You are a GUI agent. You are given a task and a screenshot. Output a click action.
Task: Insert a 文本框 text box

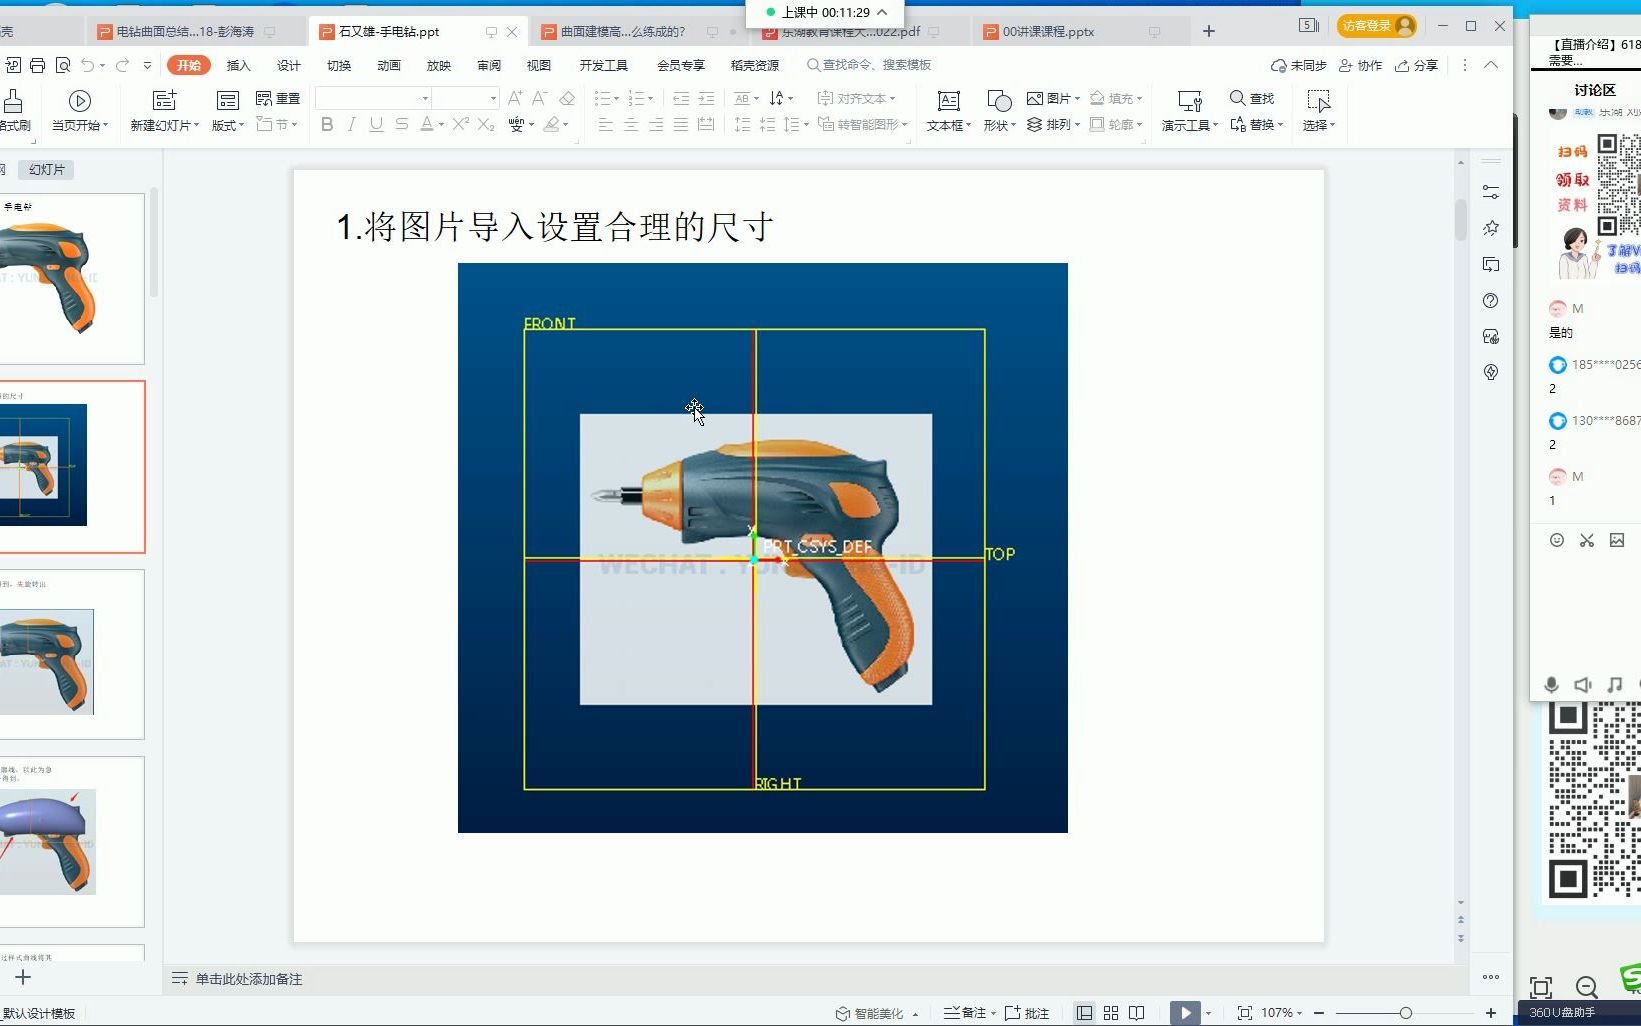(946, 110)
